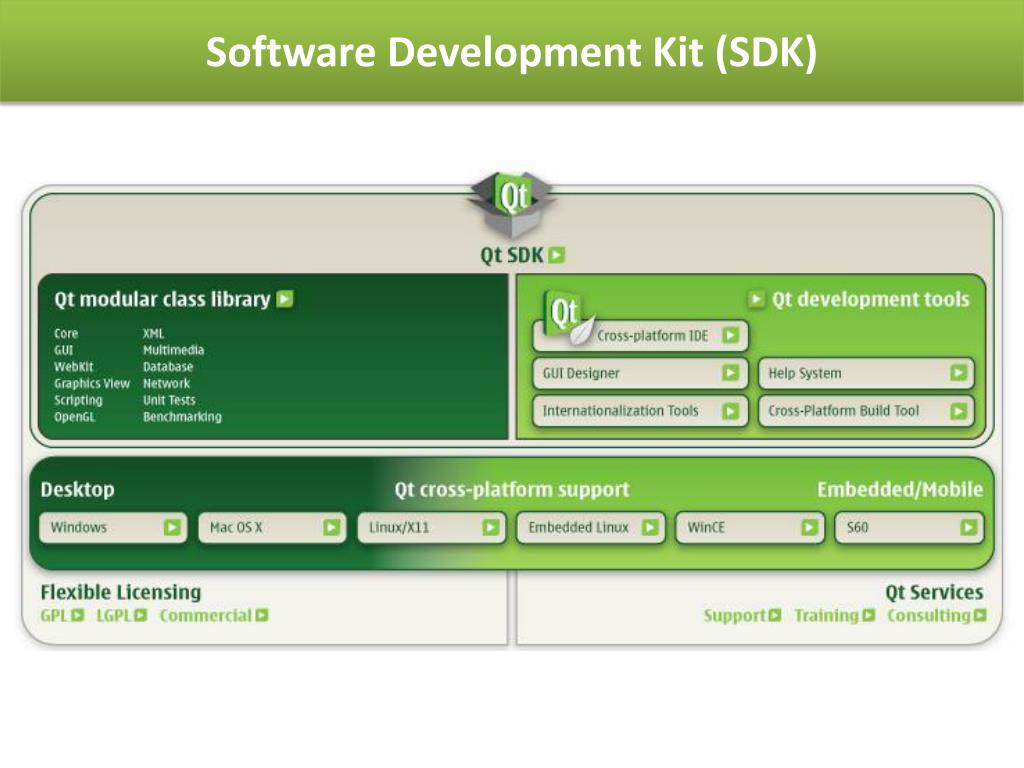Screen dimensions: 1024x768
Task: Click the Scripting module text
Action: pos(78,400)
